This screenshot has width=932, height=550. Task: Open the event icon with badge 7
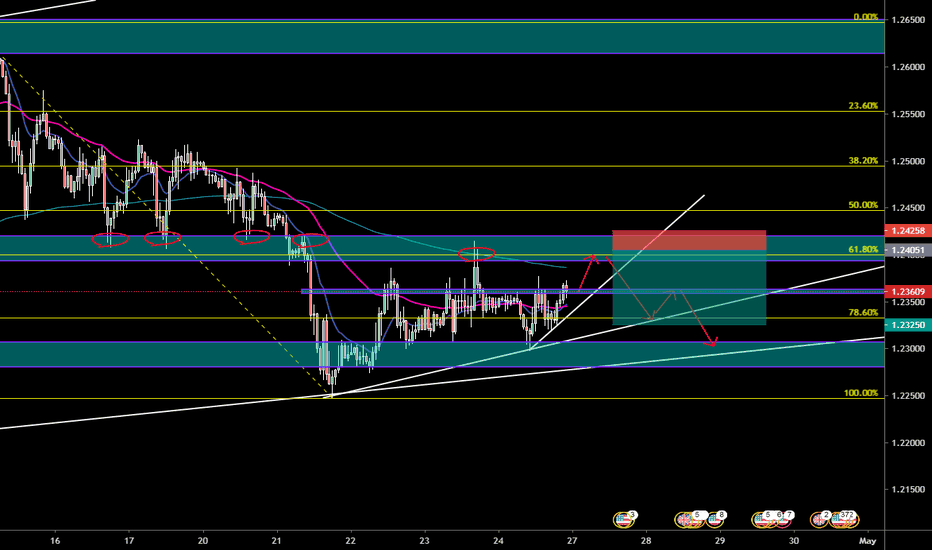click(x=783, y=520)
